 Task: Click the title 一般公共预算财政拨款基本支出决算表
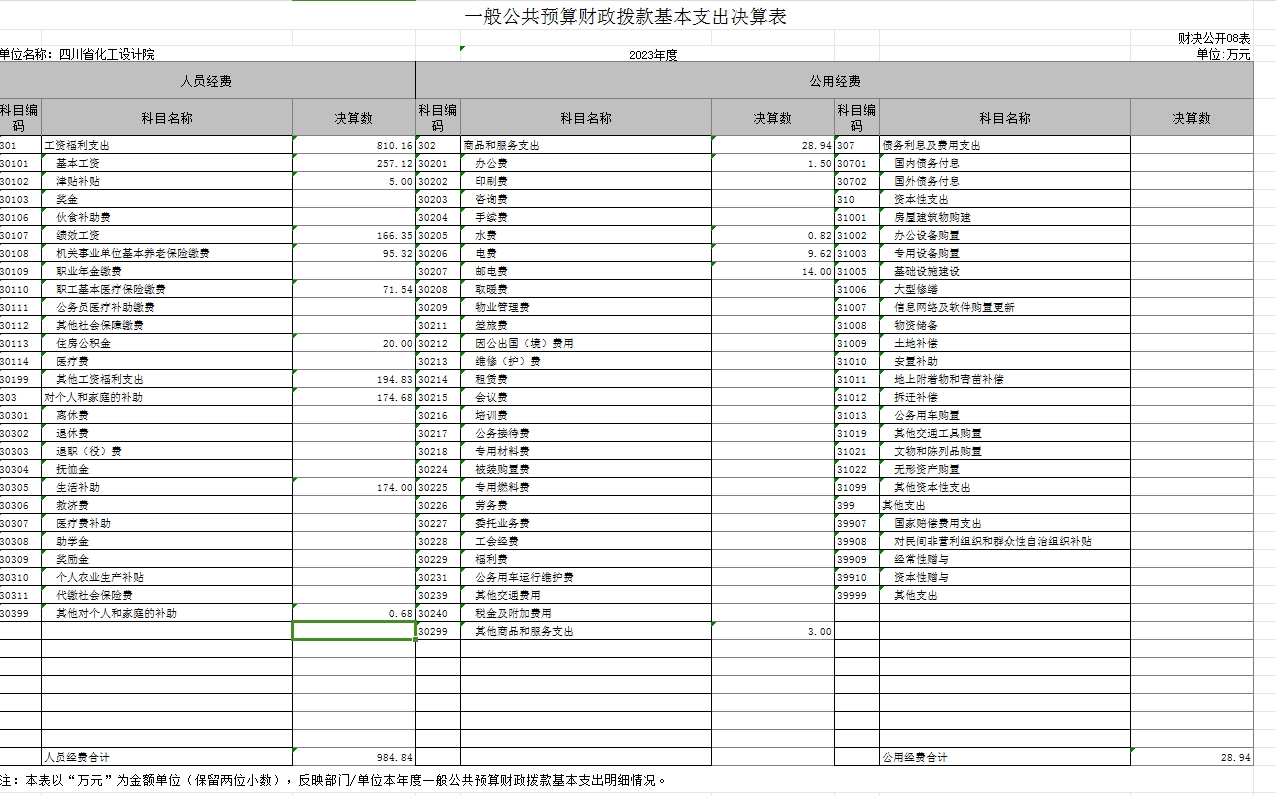[x=626, y=17]
